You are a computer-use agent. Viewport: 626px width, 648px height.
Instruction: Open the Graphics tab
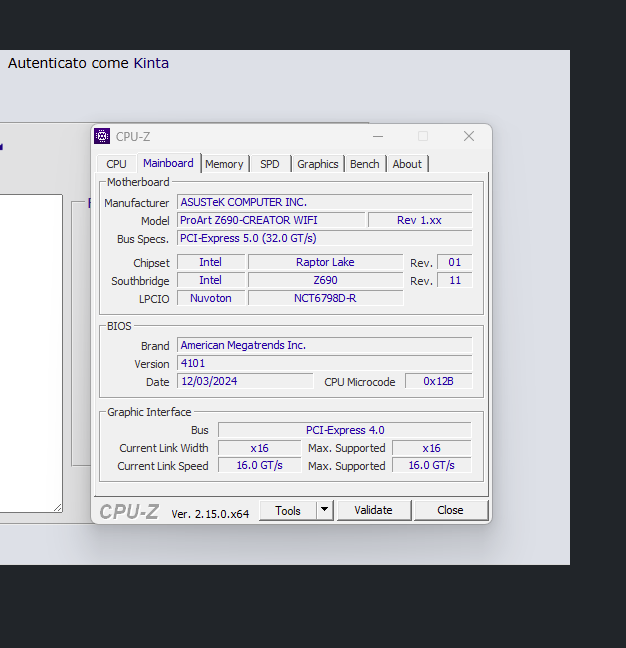coord(318,164)
